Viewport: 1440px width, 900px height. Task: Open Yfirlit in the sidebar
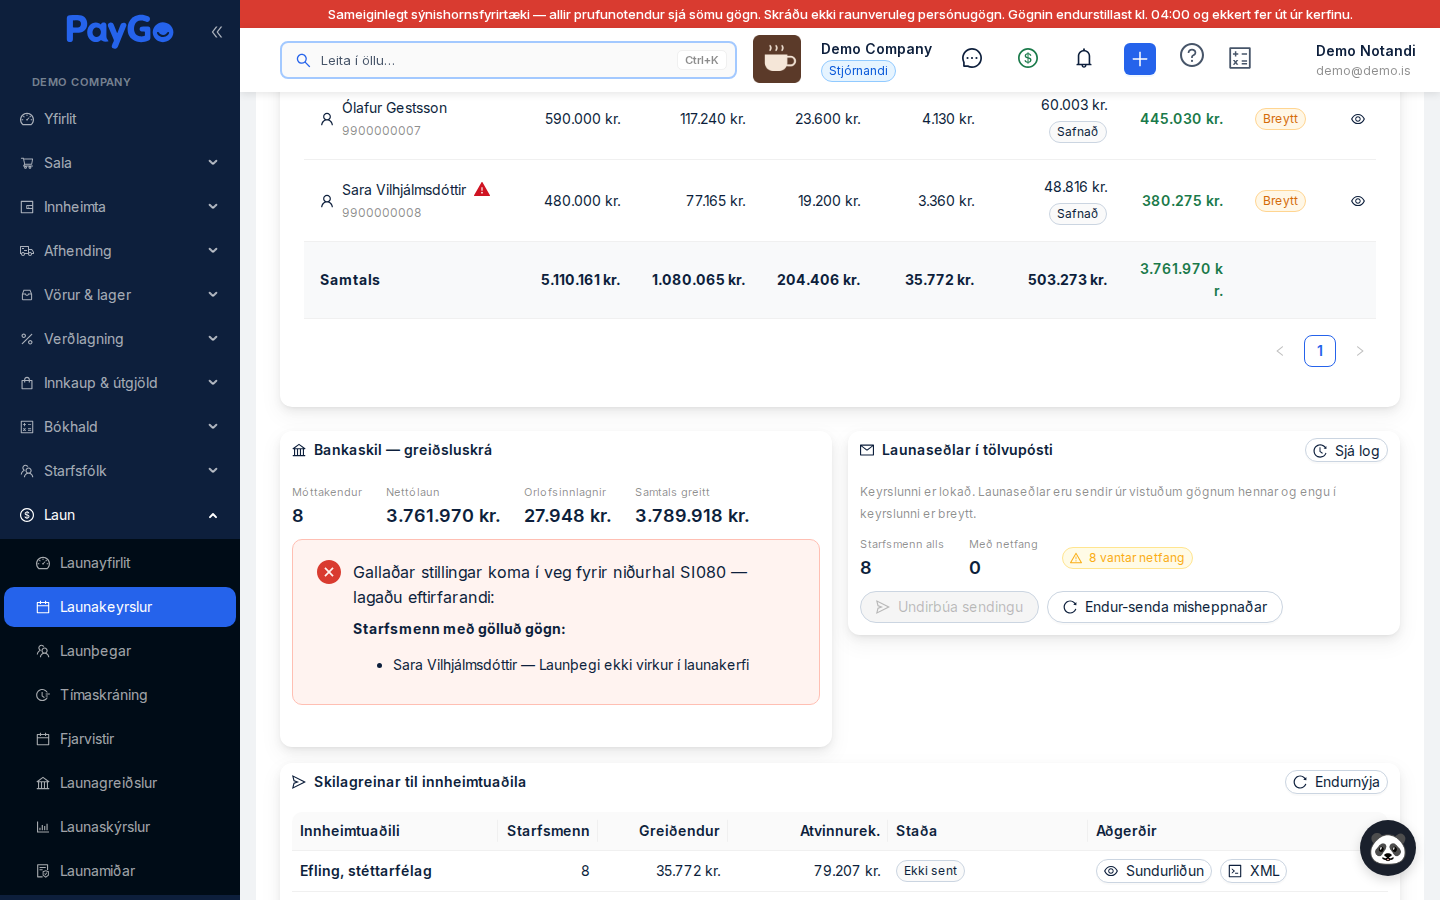[120, 119]
